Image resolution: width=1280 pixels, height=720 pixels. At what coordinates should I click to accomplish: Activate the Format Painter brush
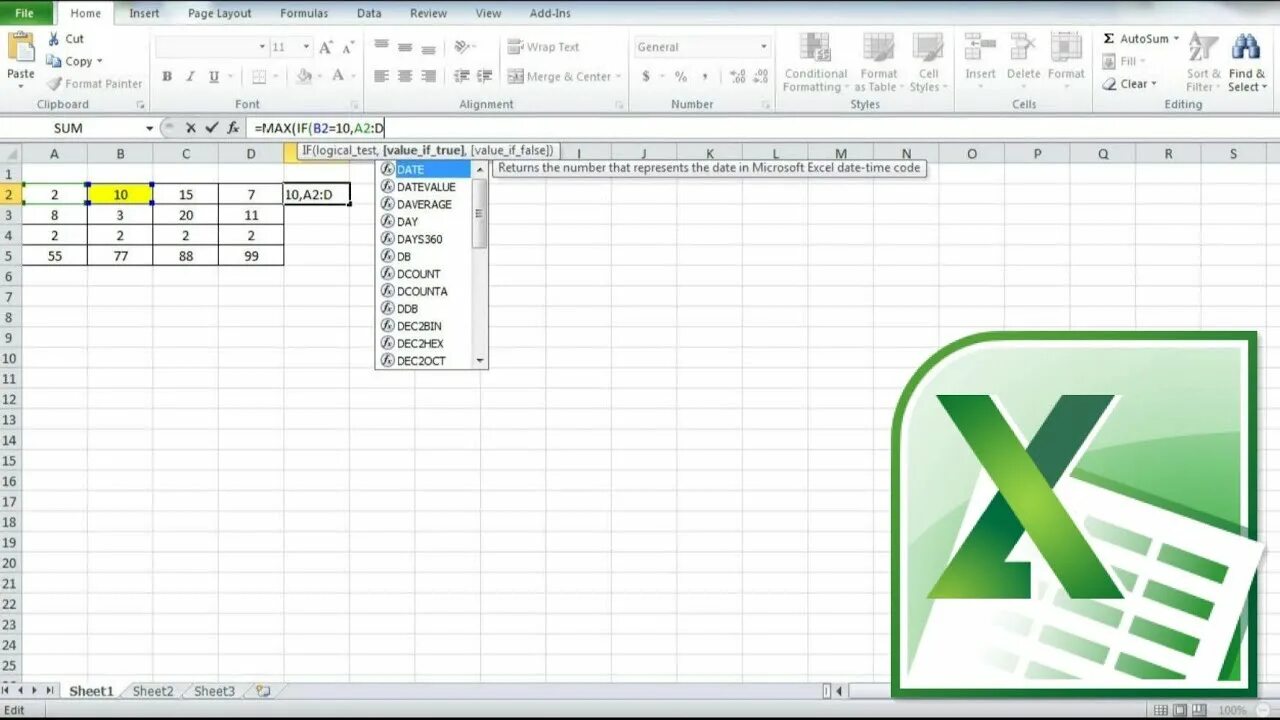point(54,84)
